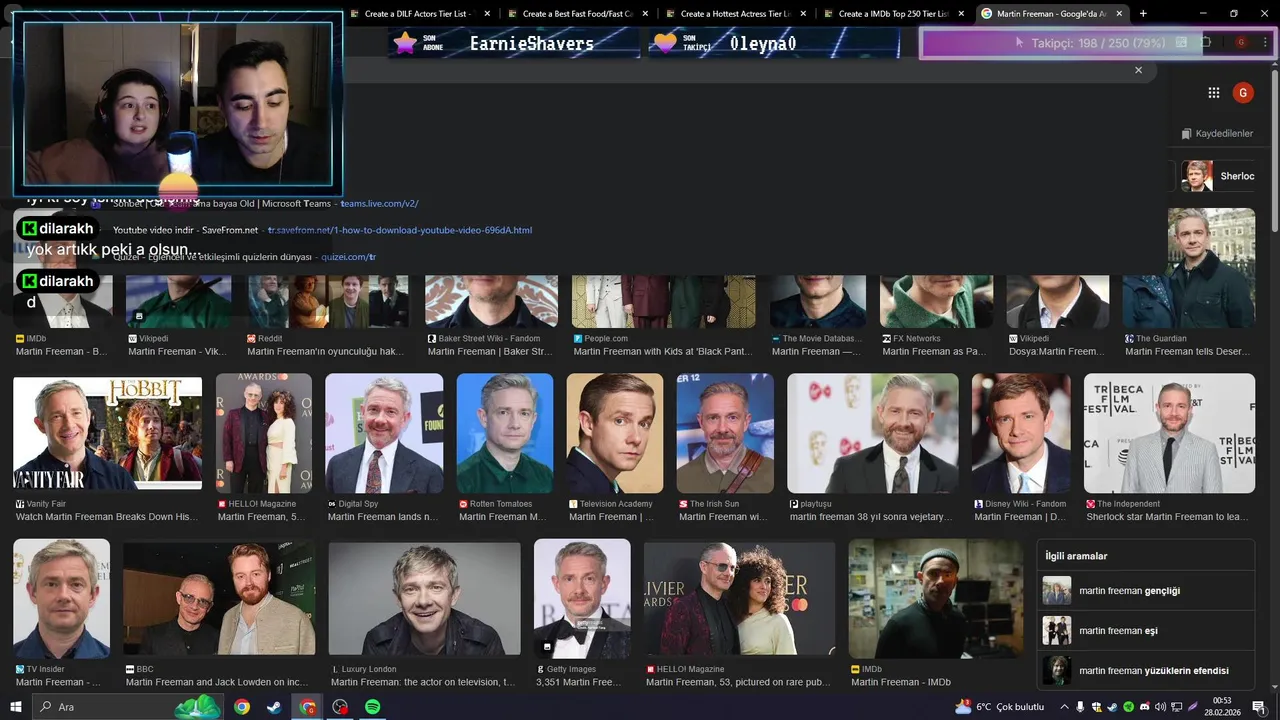Focus the taskbar Ara search box
This screenshot has width=1280, height=720.
pyautogui.click(x=128, y=707)
